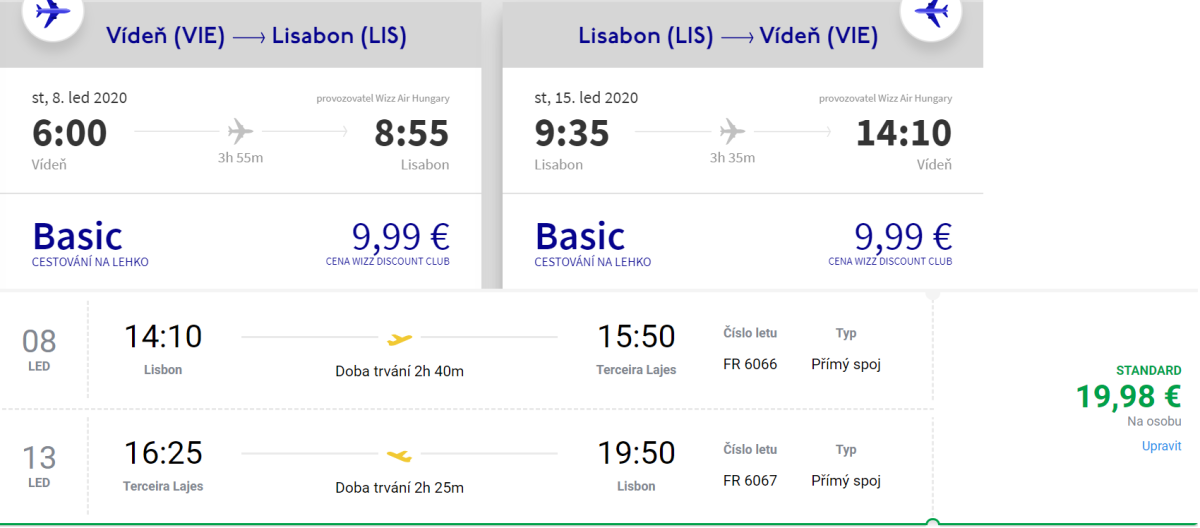Click the 13 LED date cell
Screen dimensions: 1200x528
click(x=40, y=464)
